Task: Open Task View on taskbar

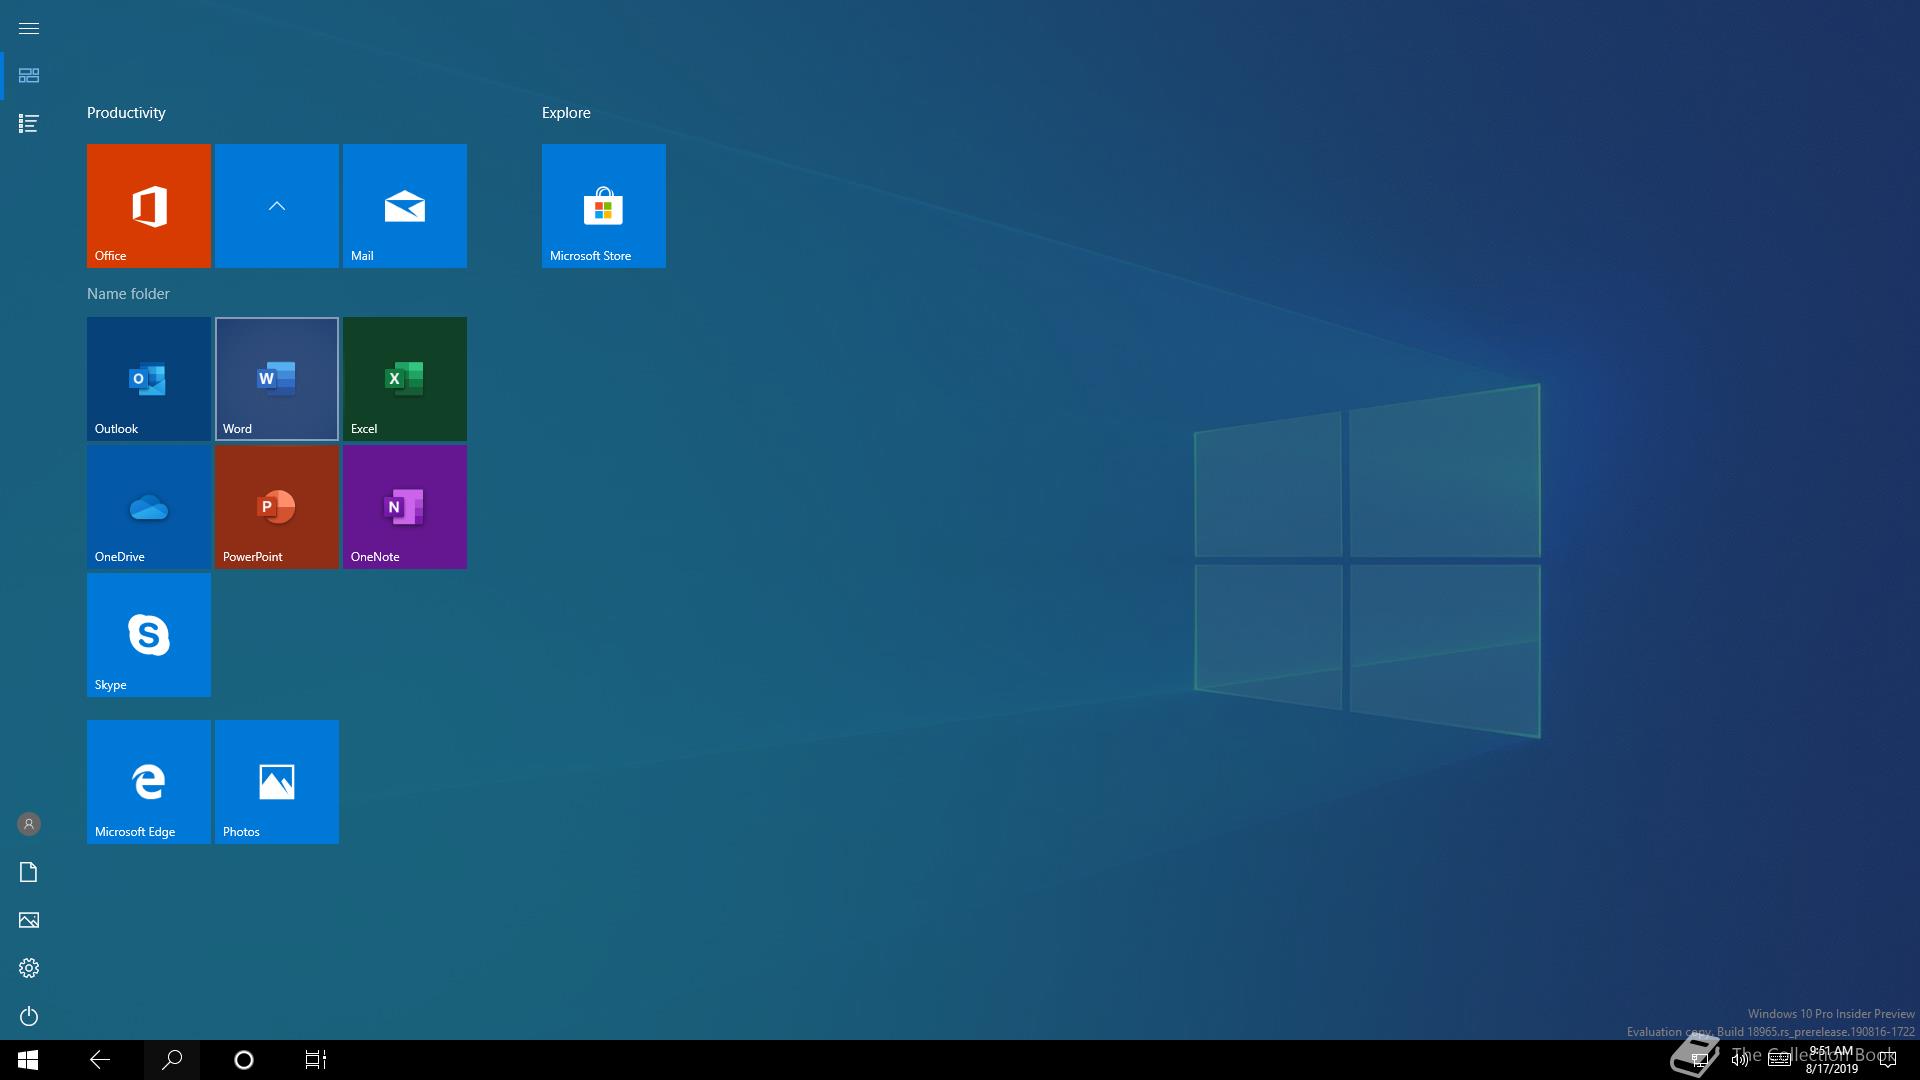Action: point(316,1060)
